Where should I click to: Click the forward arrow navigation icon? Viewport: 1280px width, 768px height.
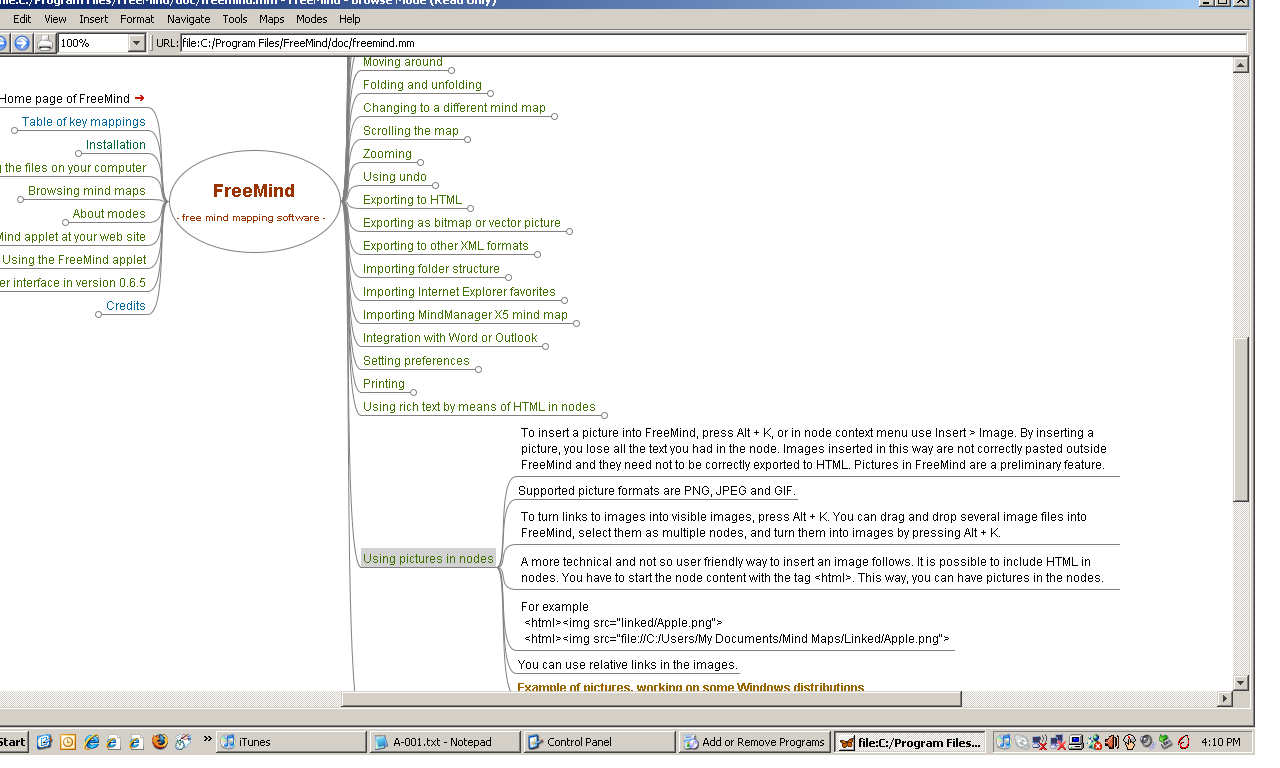coord(21,43)
